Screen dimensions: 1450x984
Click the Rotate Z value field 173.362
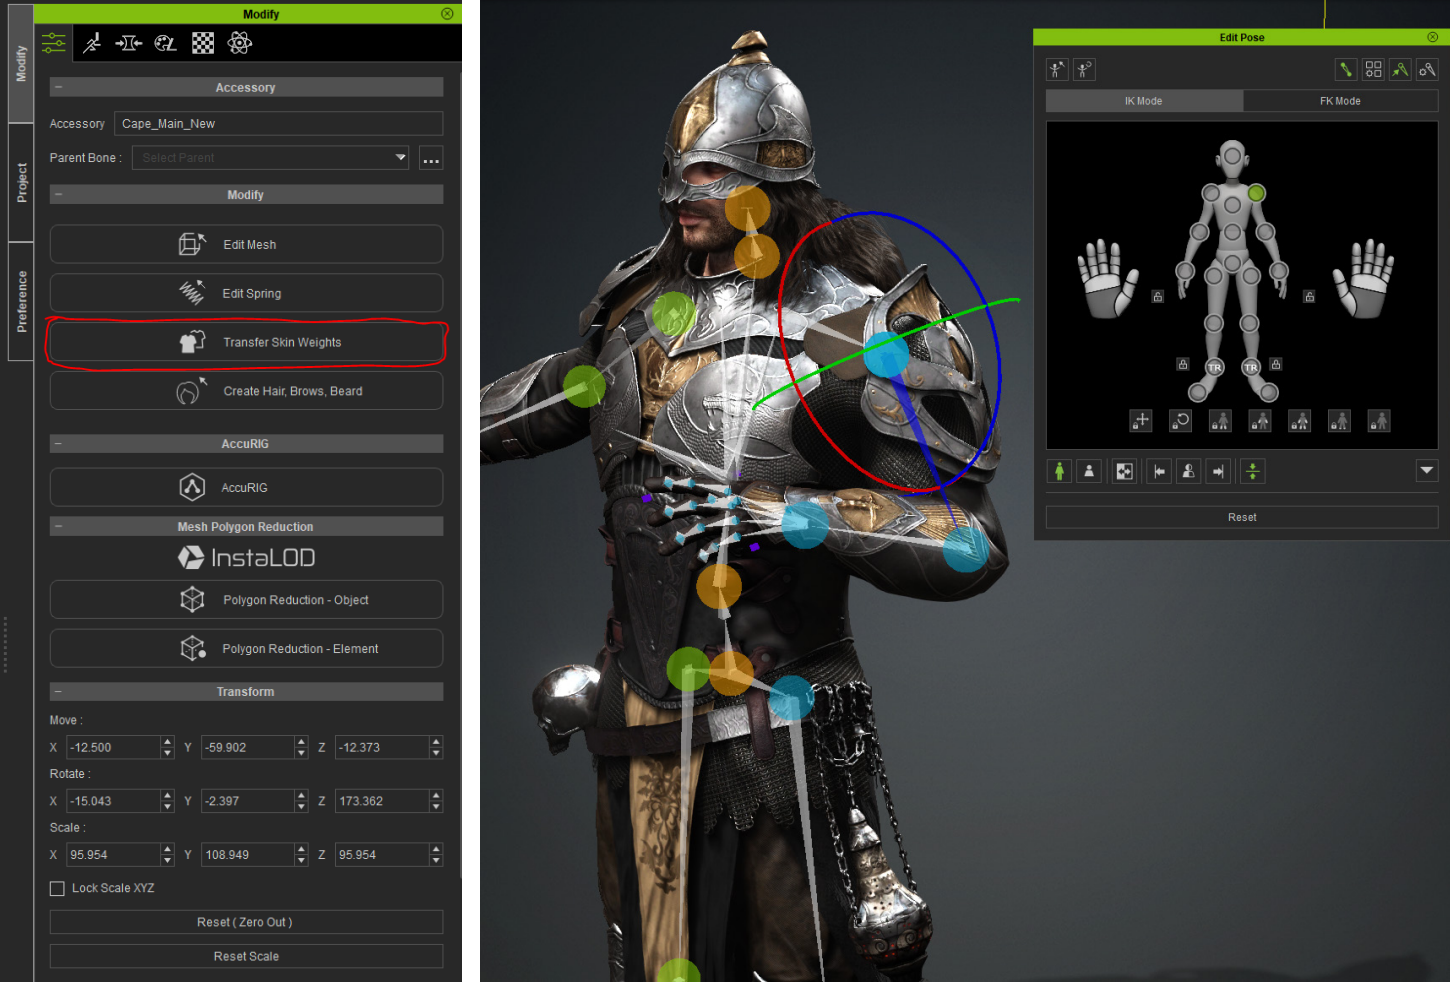pyautogui.click(x=382, y=802)
